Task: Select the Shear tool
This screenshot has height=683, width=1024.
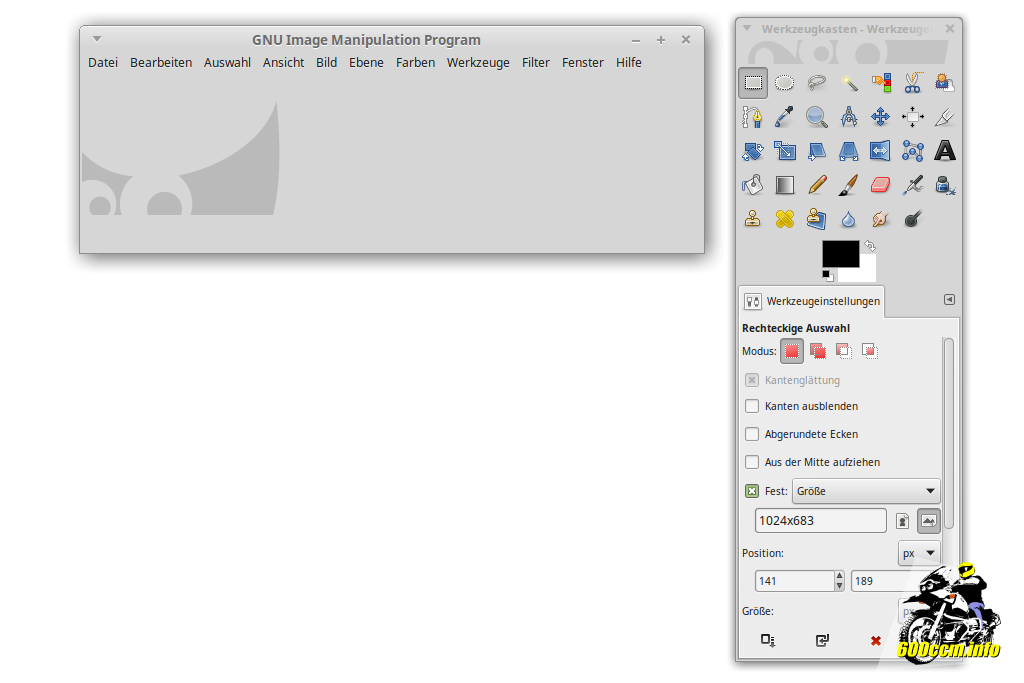Action: click(816, 151)
